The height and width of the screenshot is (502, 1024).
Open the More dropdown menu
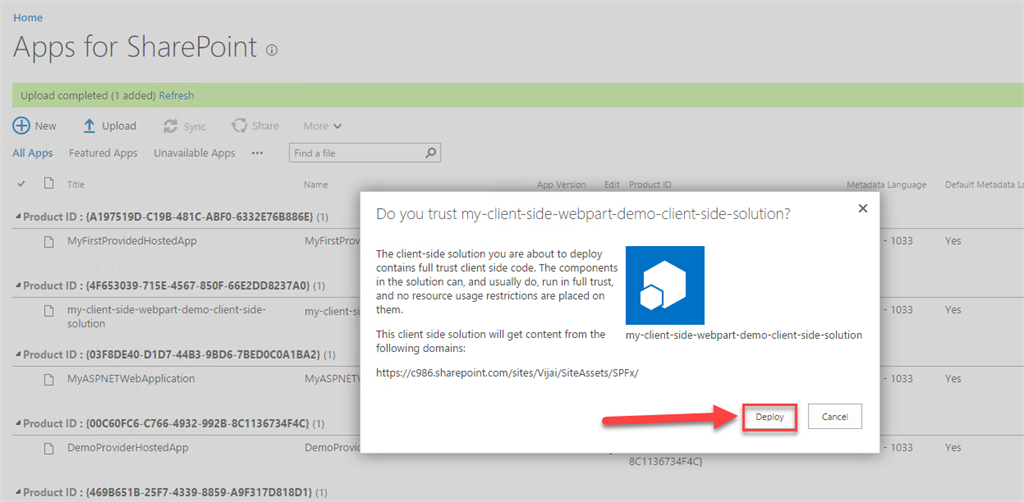tap(323, 126)
